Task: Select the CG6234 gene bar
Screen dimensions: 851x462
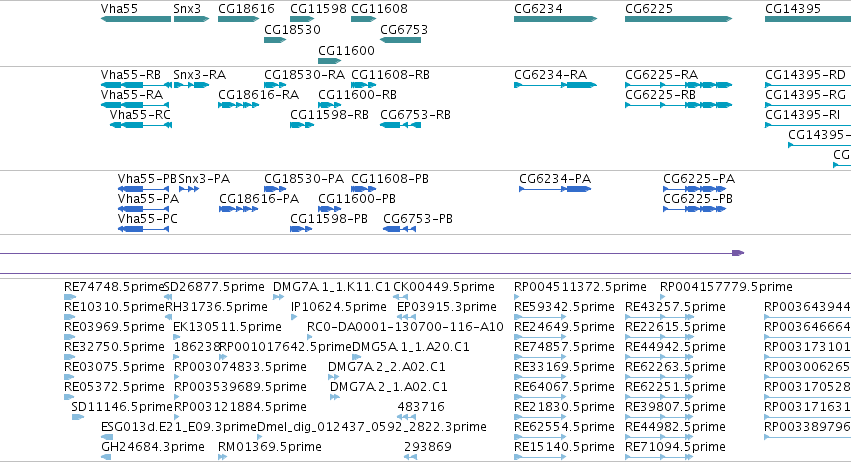Action: click(555, 19)
